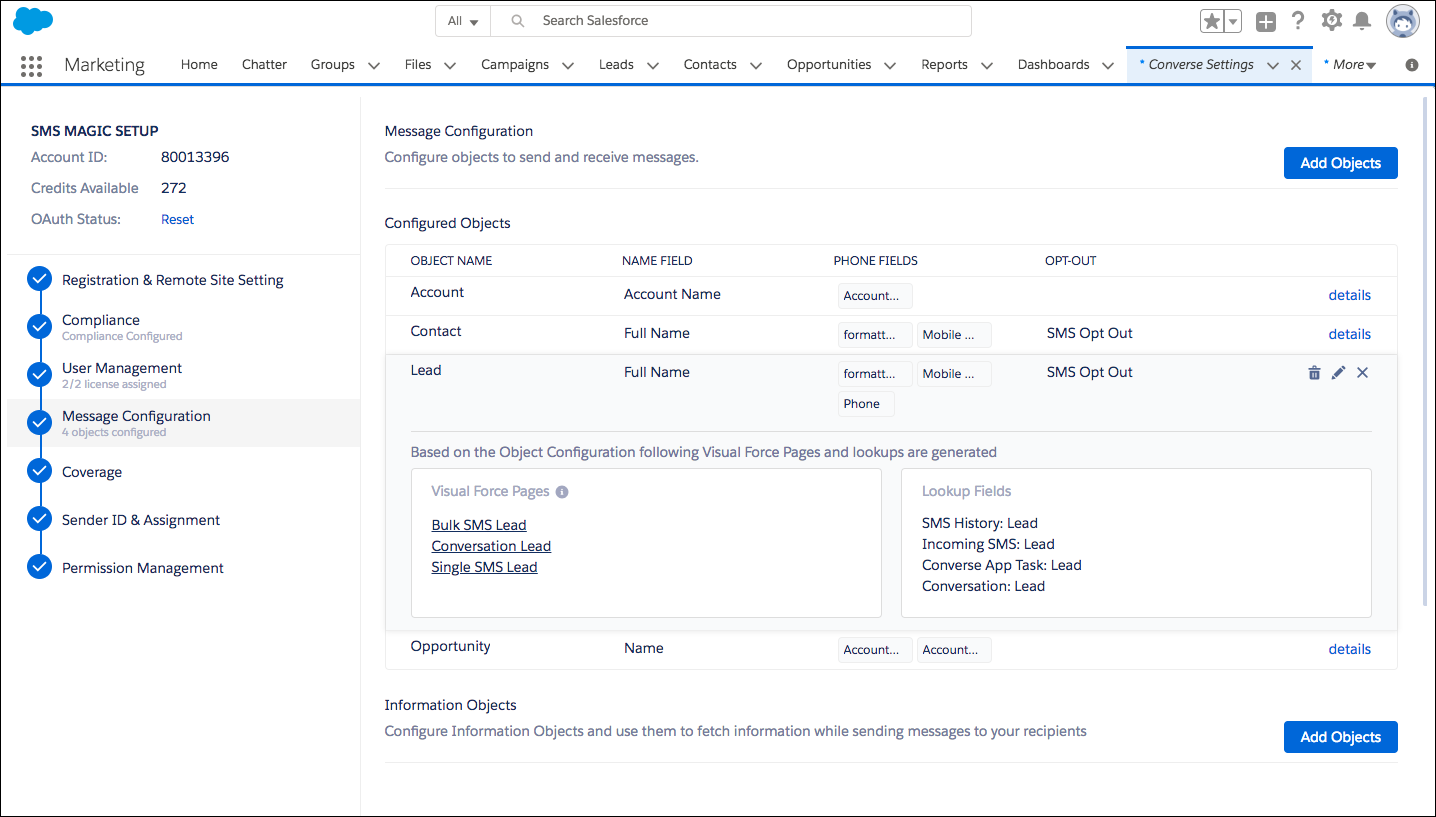This screenshot has height=817, width=1436.
Task: Click Add Objects under Information Objects
Action: click(x=1340, y=737)
